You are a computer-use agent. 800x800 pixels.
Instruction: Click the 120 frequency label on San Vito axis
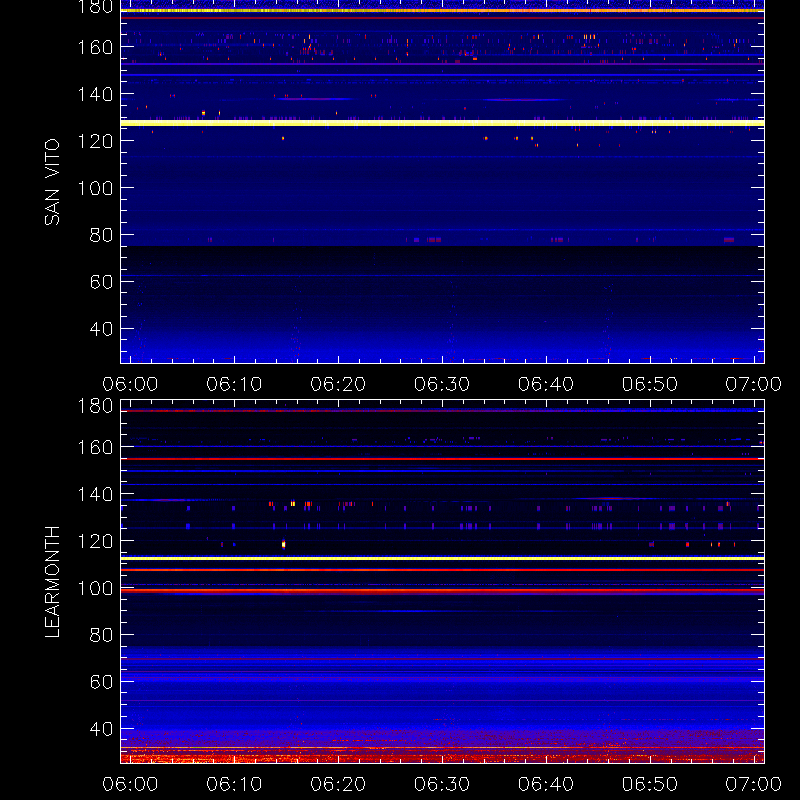(95, 141)
